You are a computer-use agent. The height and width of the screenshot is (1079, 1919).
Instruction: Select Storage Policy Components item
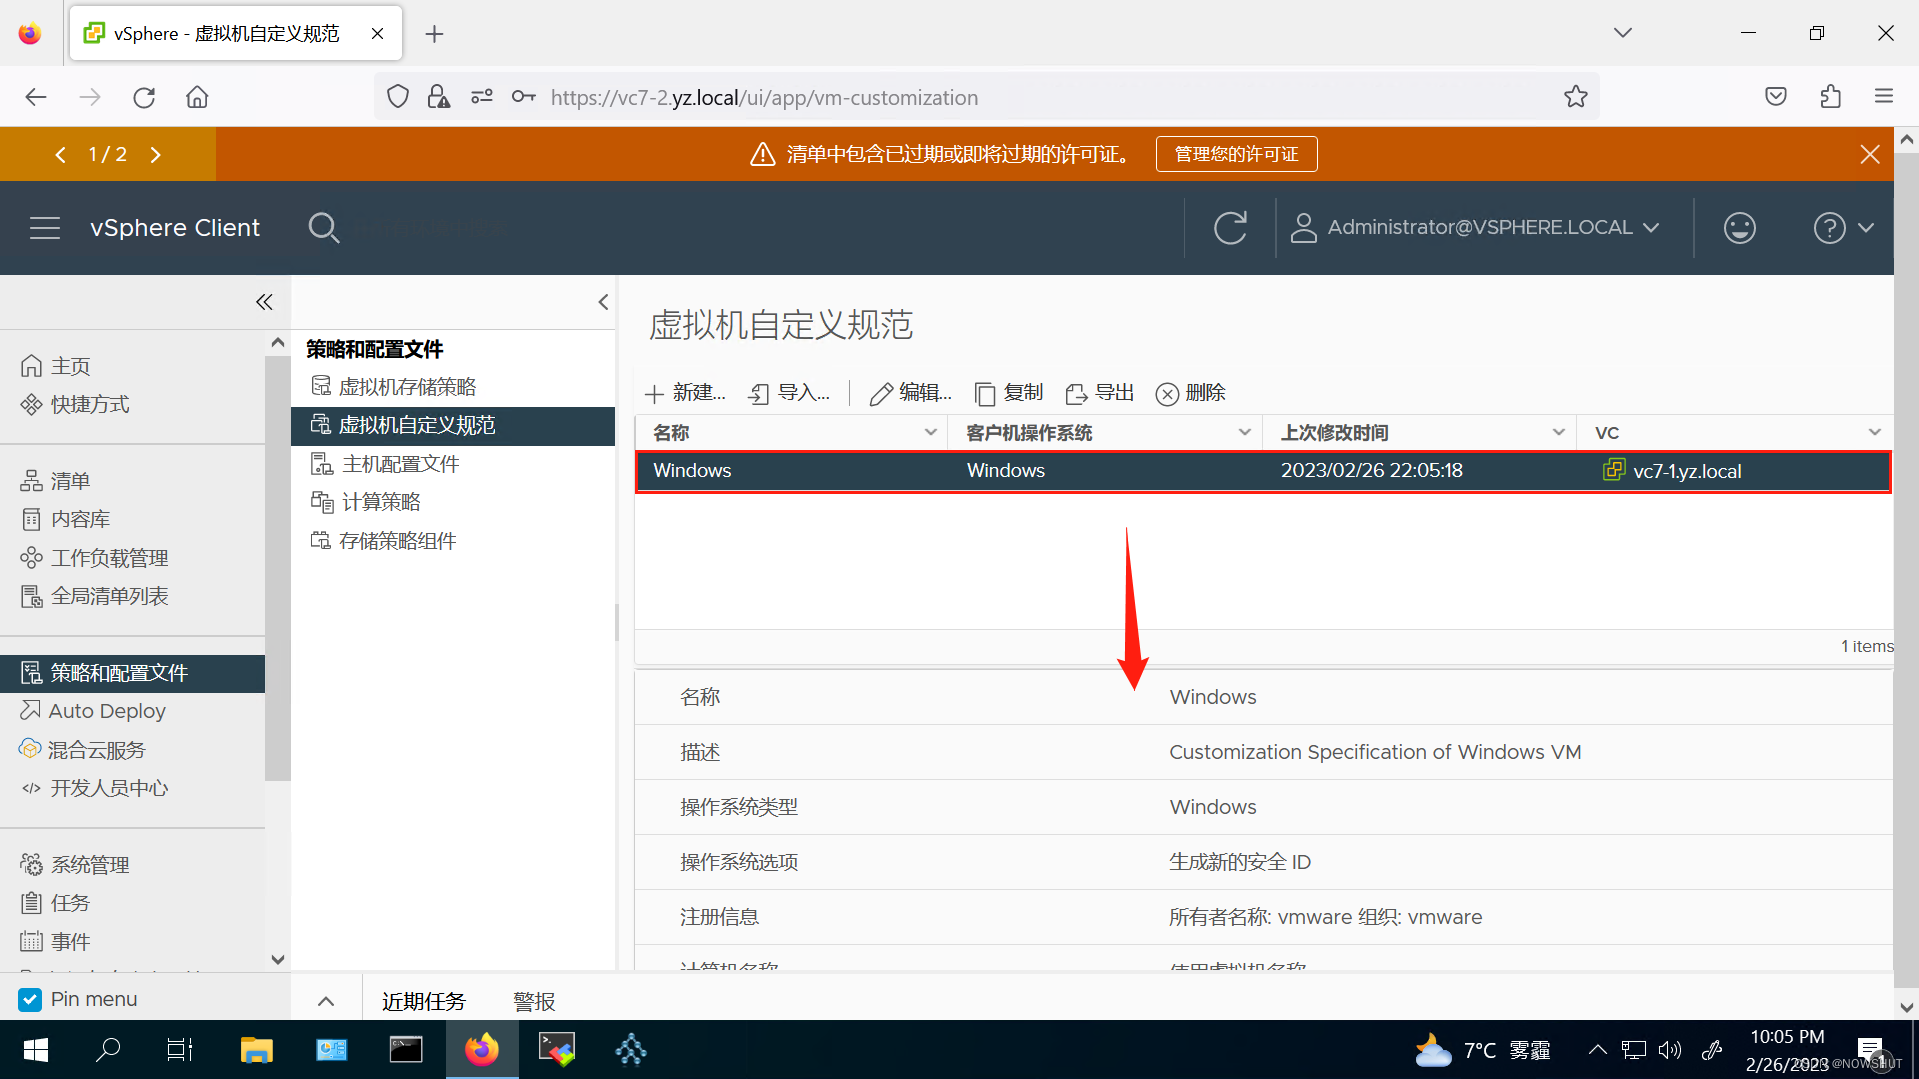[x=384, y=541]
